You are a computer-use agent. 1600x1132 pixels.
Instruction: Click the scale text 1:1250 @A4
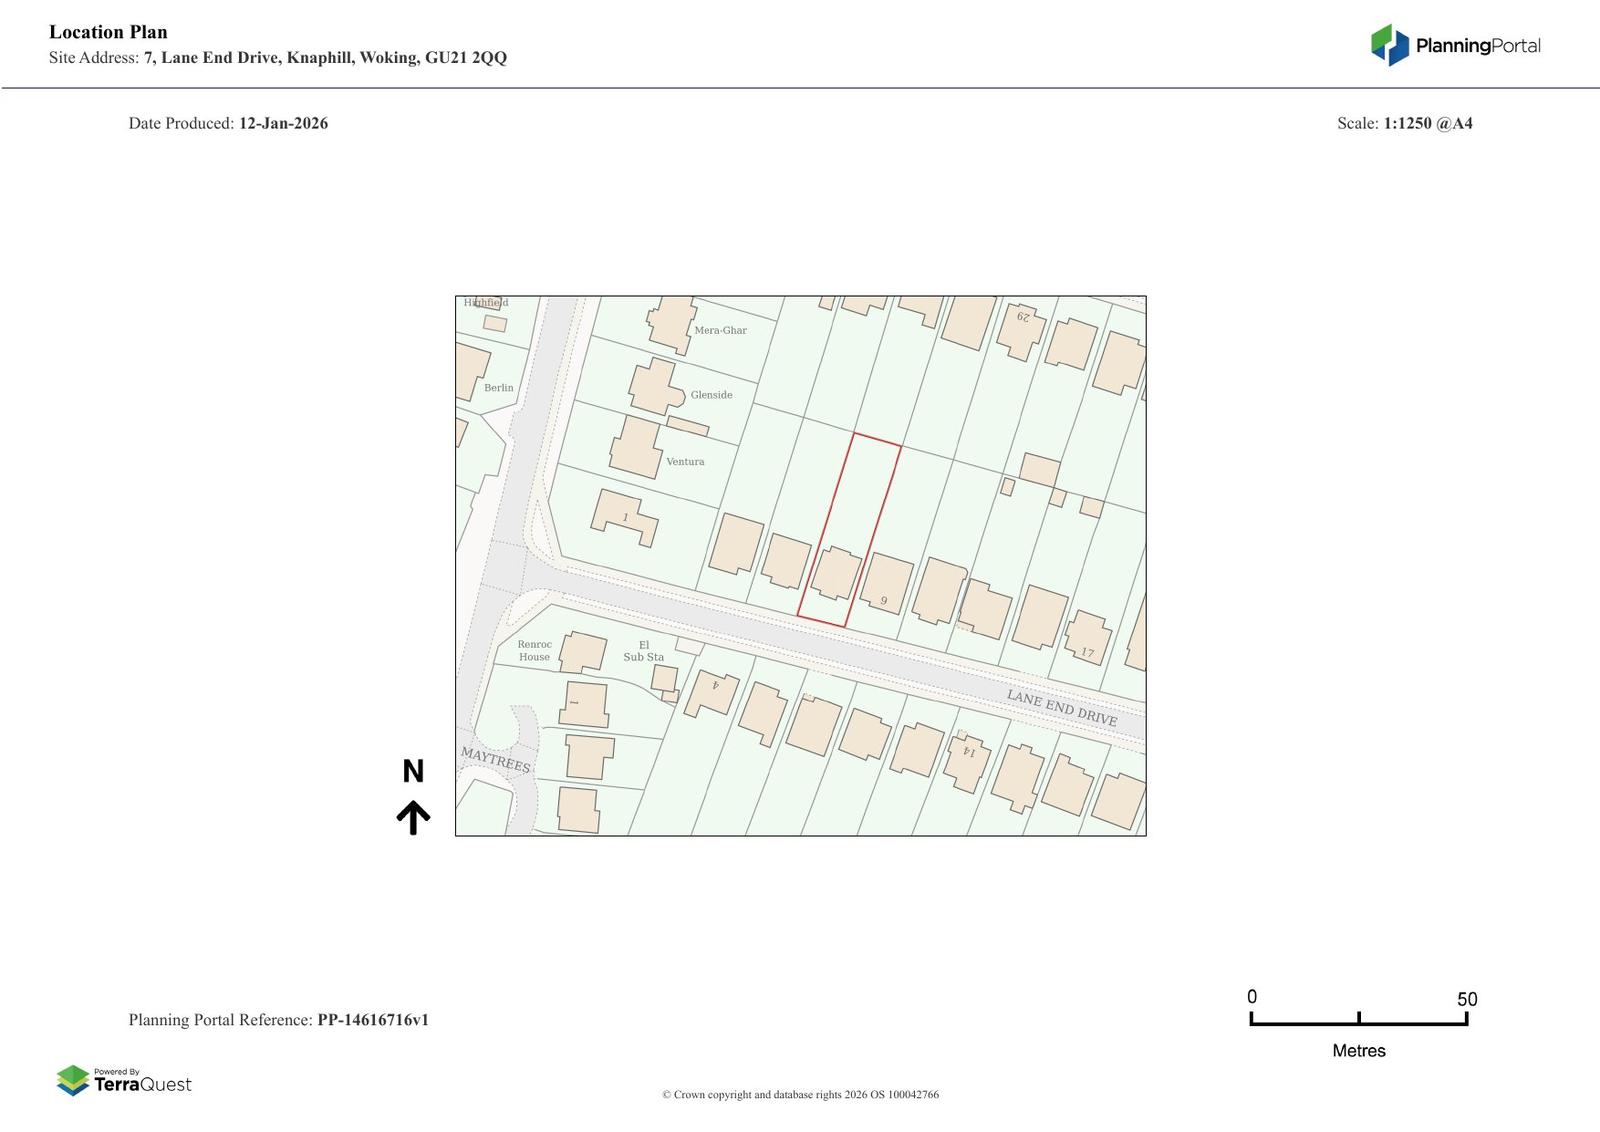point(1427,124)
